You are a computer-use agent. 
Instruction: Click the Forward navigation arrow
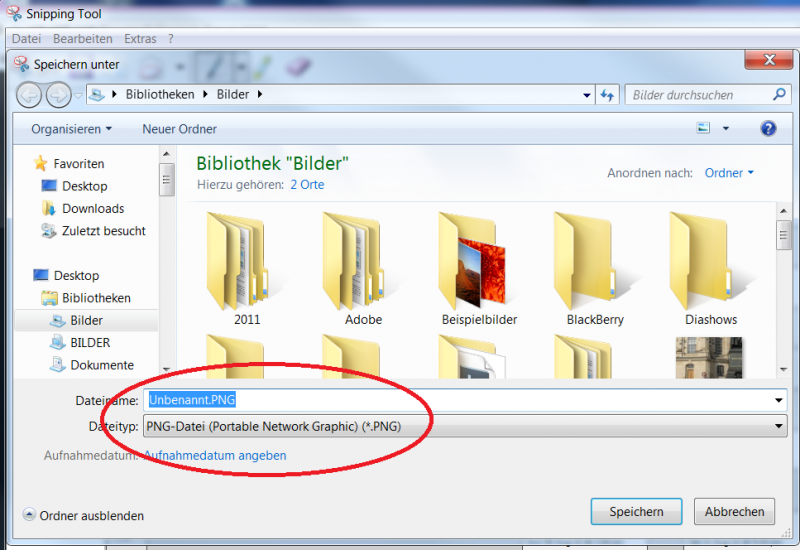pos(59,95)
